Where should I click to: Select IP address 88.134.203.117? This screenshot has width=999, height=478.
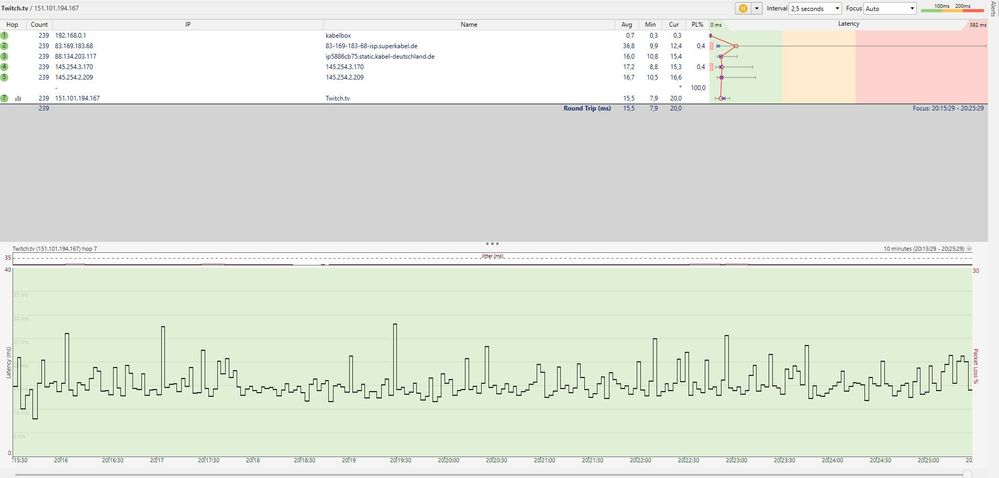pos(76,56)
